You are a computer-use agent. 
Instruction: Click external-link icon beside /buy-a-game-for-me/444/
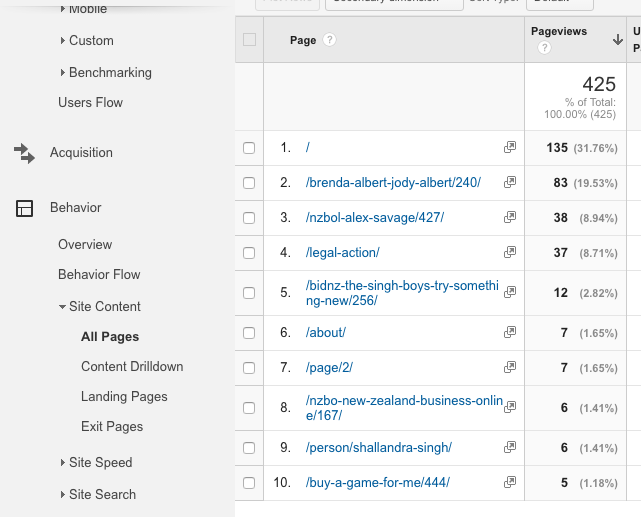tap(510, 483)
